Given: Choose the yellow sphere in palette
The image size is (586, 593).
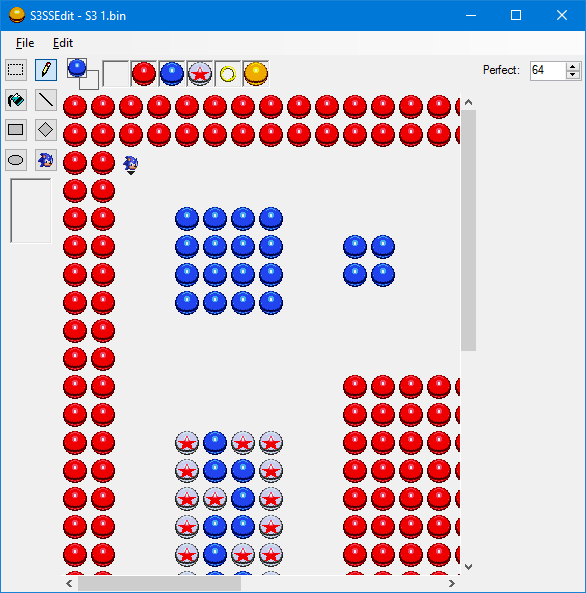Looking at the screenshot, I should (x=256, y=73).
